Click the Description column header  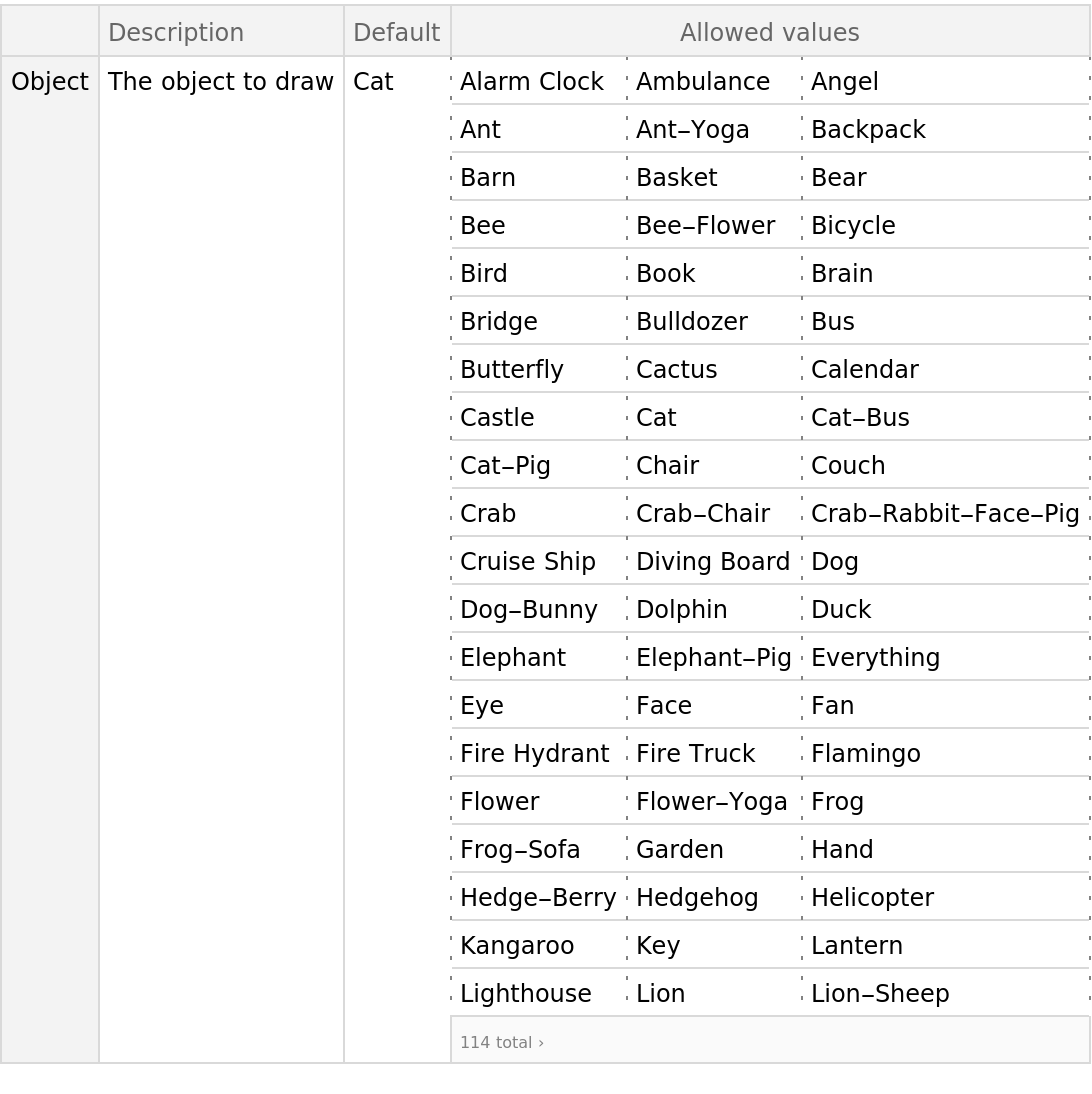point(176,32)
